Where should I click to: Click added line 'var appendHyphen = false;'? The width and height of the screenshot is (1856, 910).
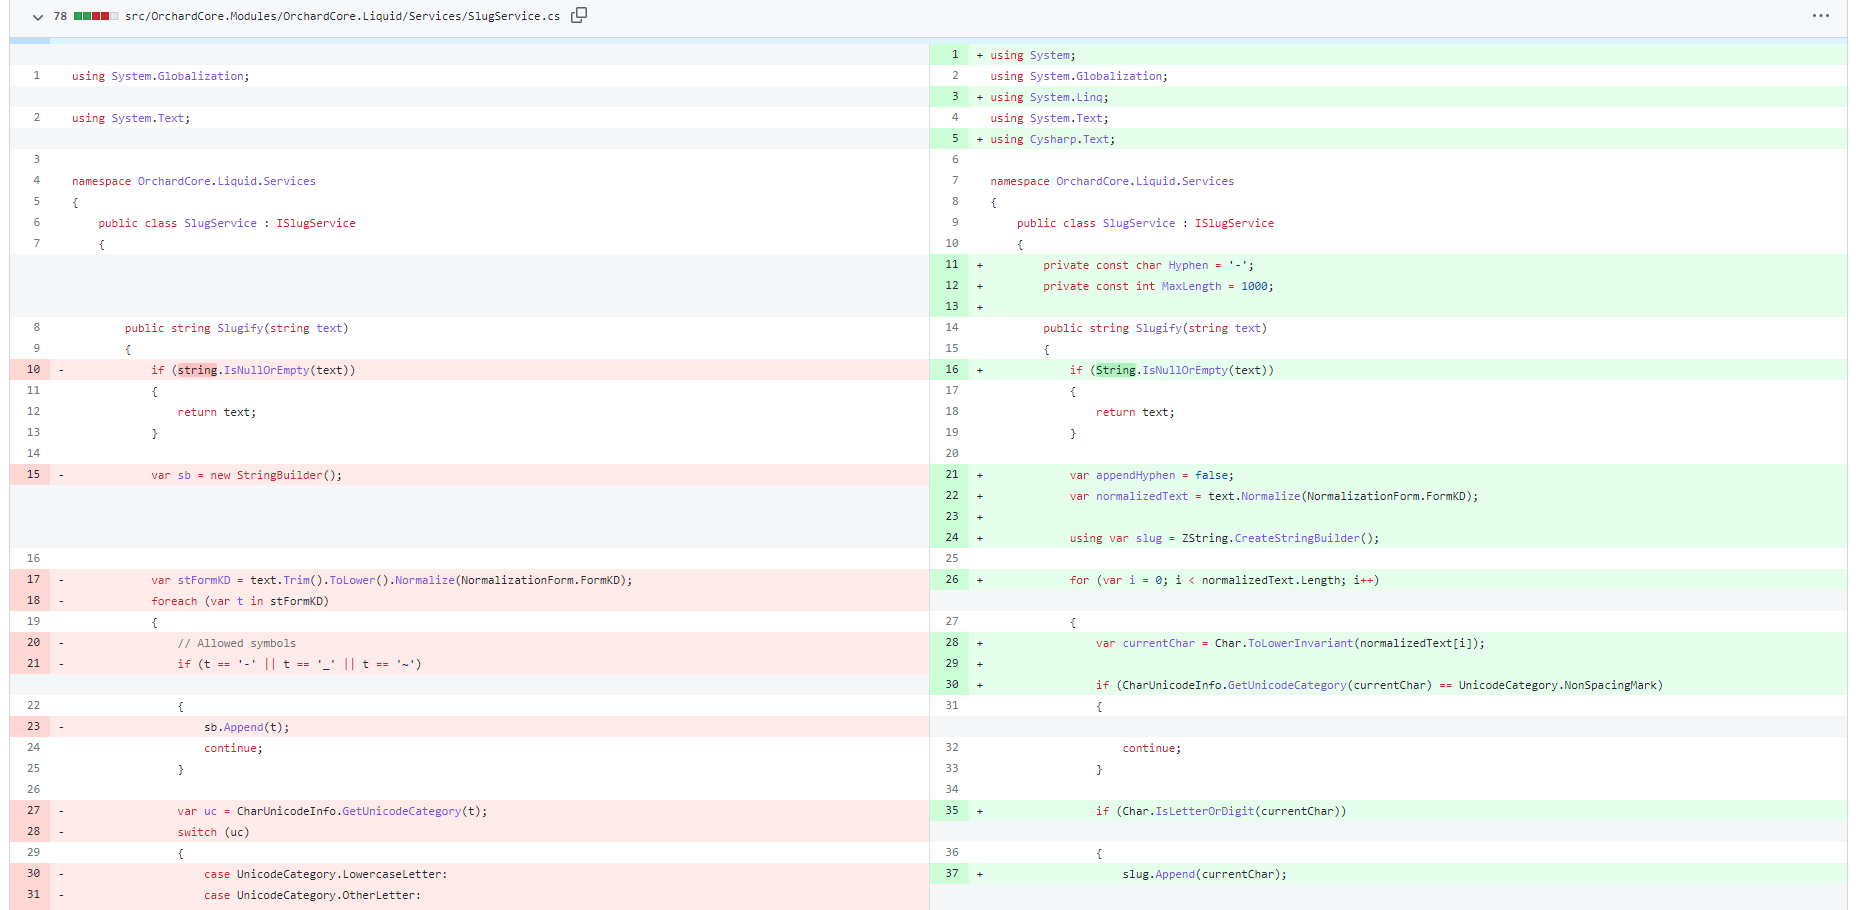click(1152, 475)
